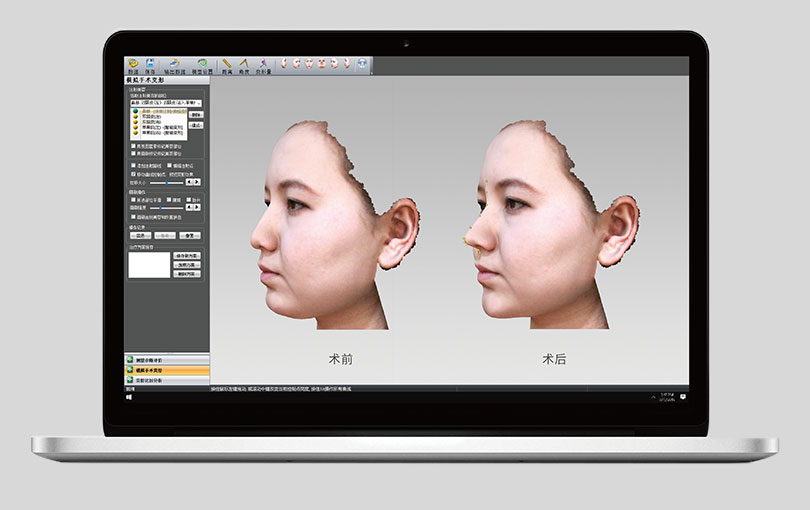Select the distance (距离) measurement tool
The height and width of the screenshot is (510, 810).
228,65
